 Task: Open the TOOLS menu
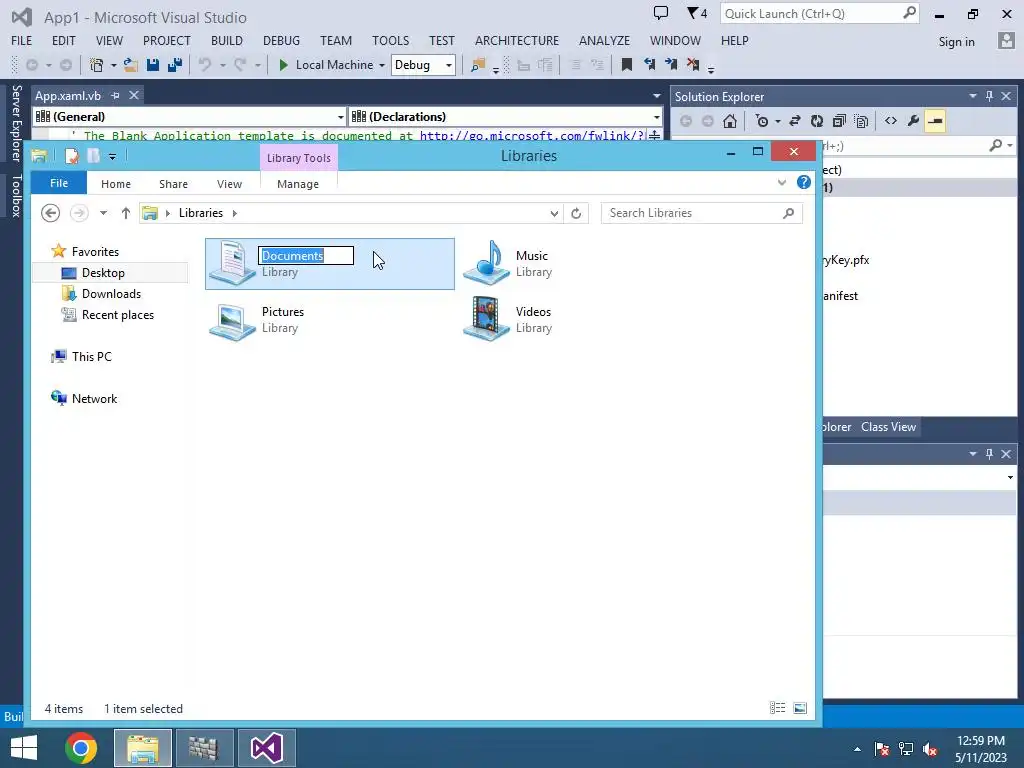pos(391,40)
